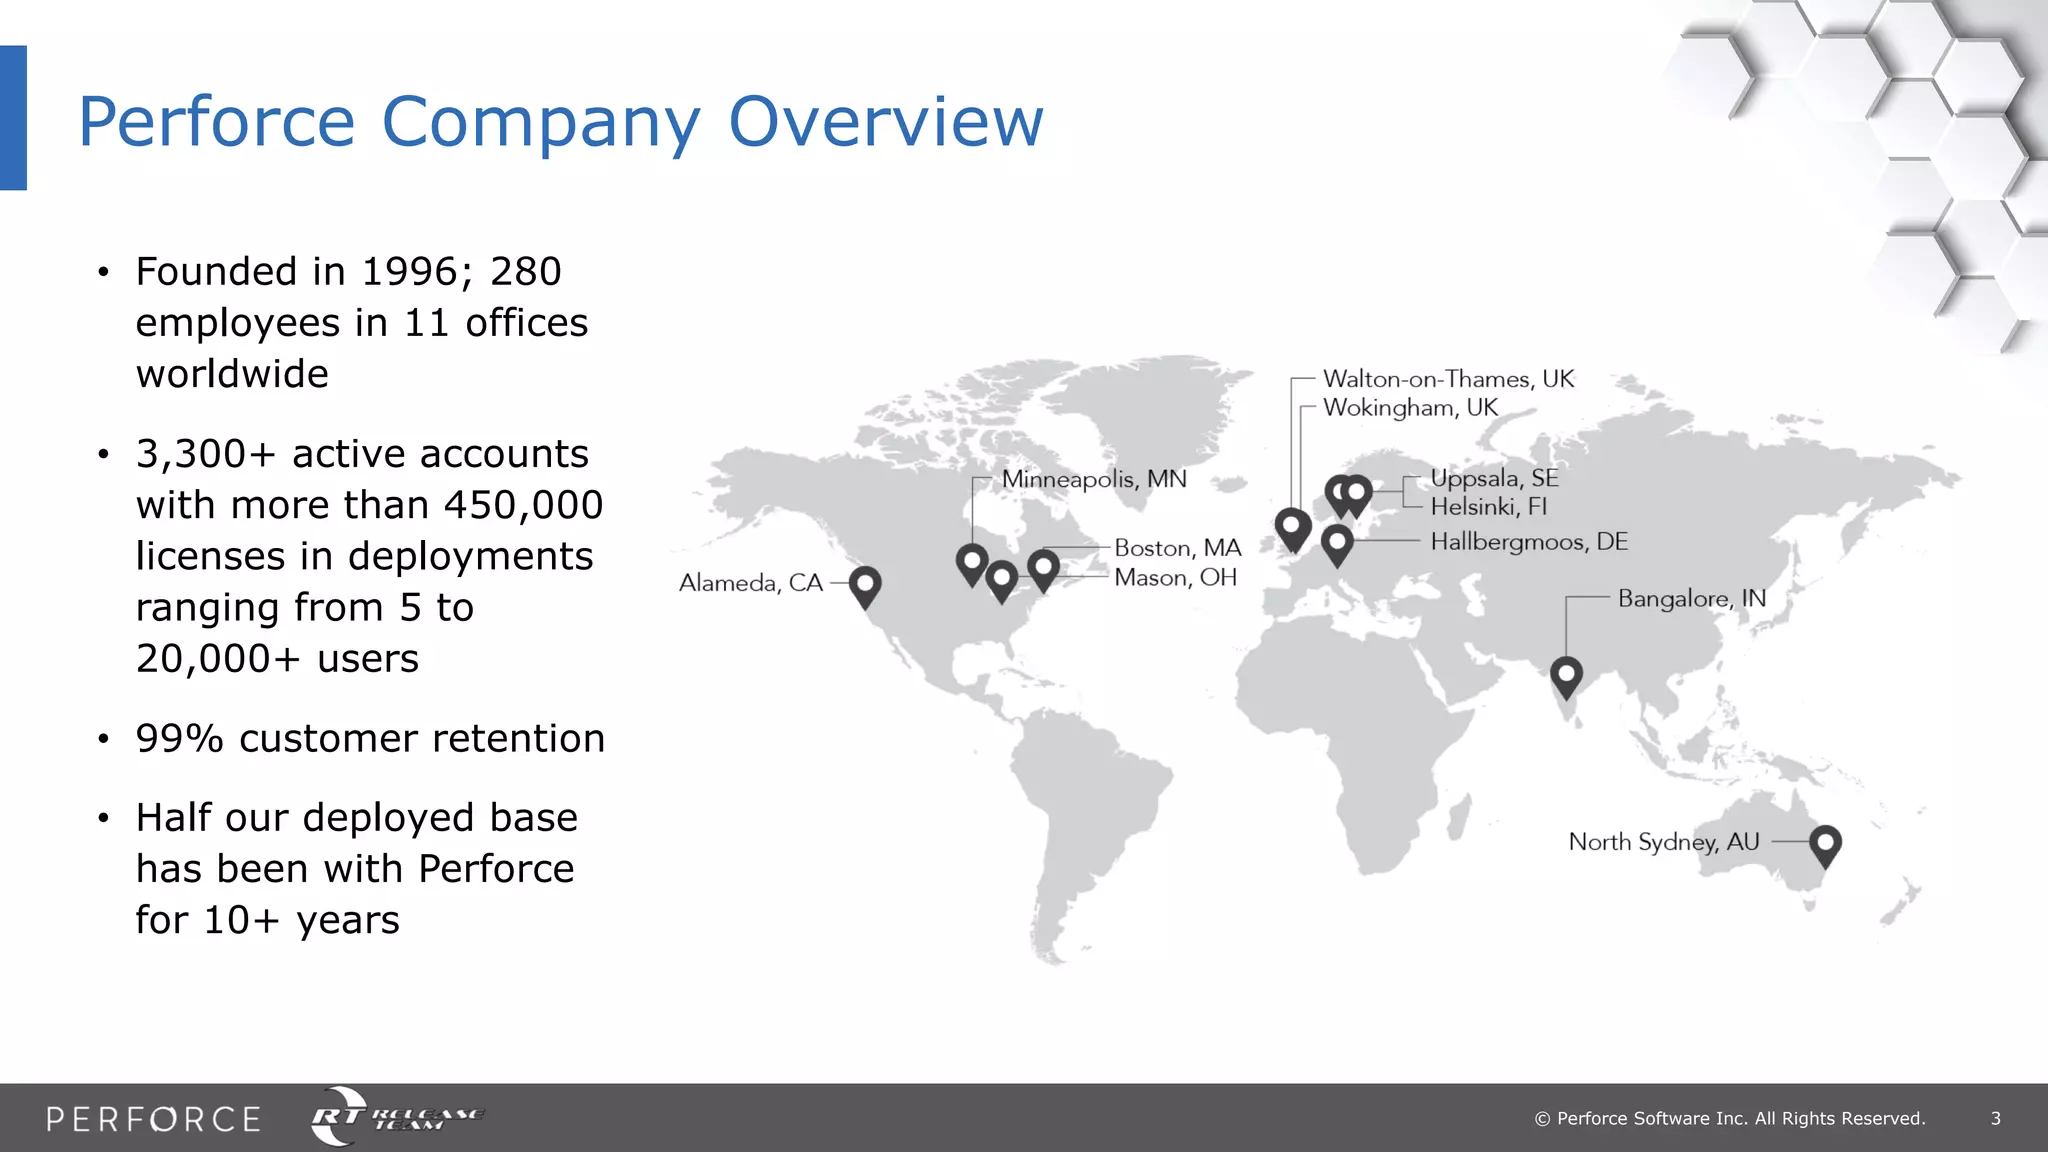Viewport: 2048px width, 1152px height.
Task: Click the RT Release Team logo
Action: coord(397,1117)
